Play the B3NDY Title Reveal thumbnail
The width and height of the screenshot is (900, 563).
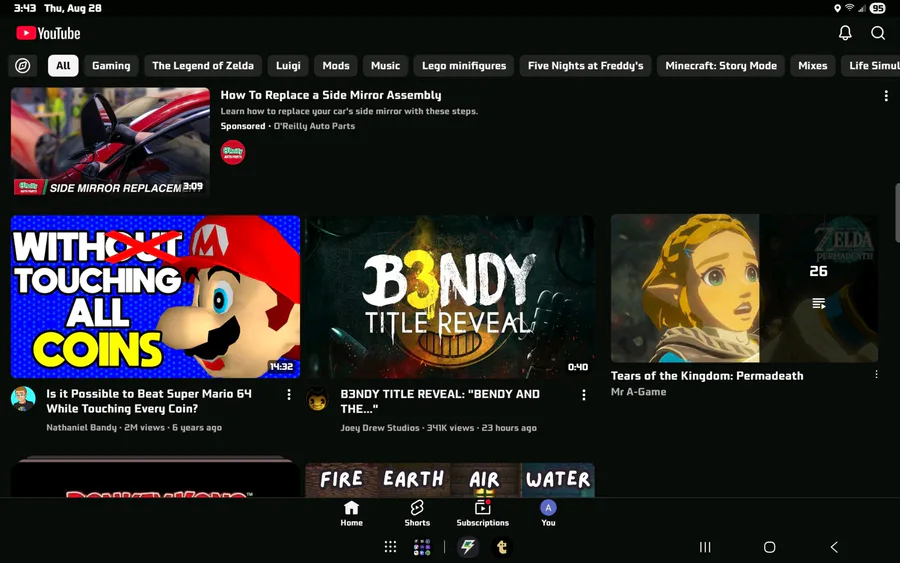point(450,296)
